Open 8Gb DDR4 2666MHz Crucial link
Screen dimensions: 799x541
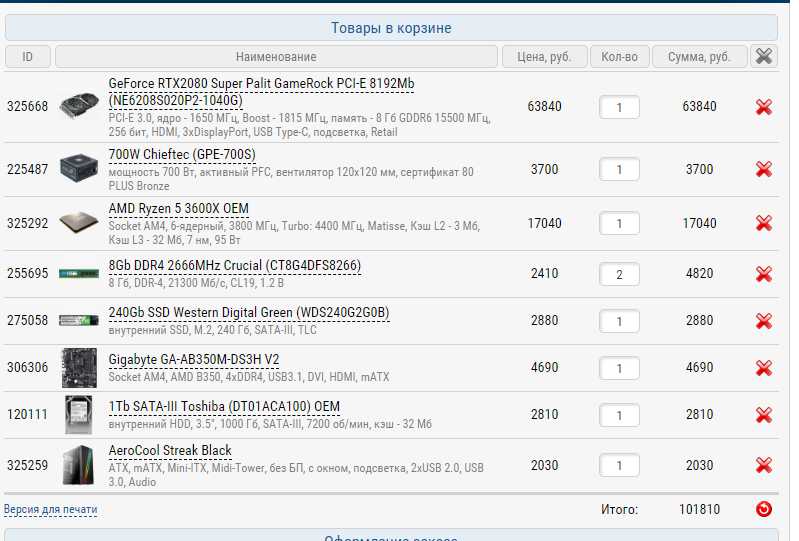tap(234, 265)
